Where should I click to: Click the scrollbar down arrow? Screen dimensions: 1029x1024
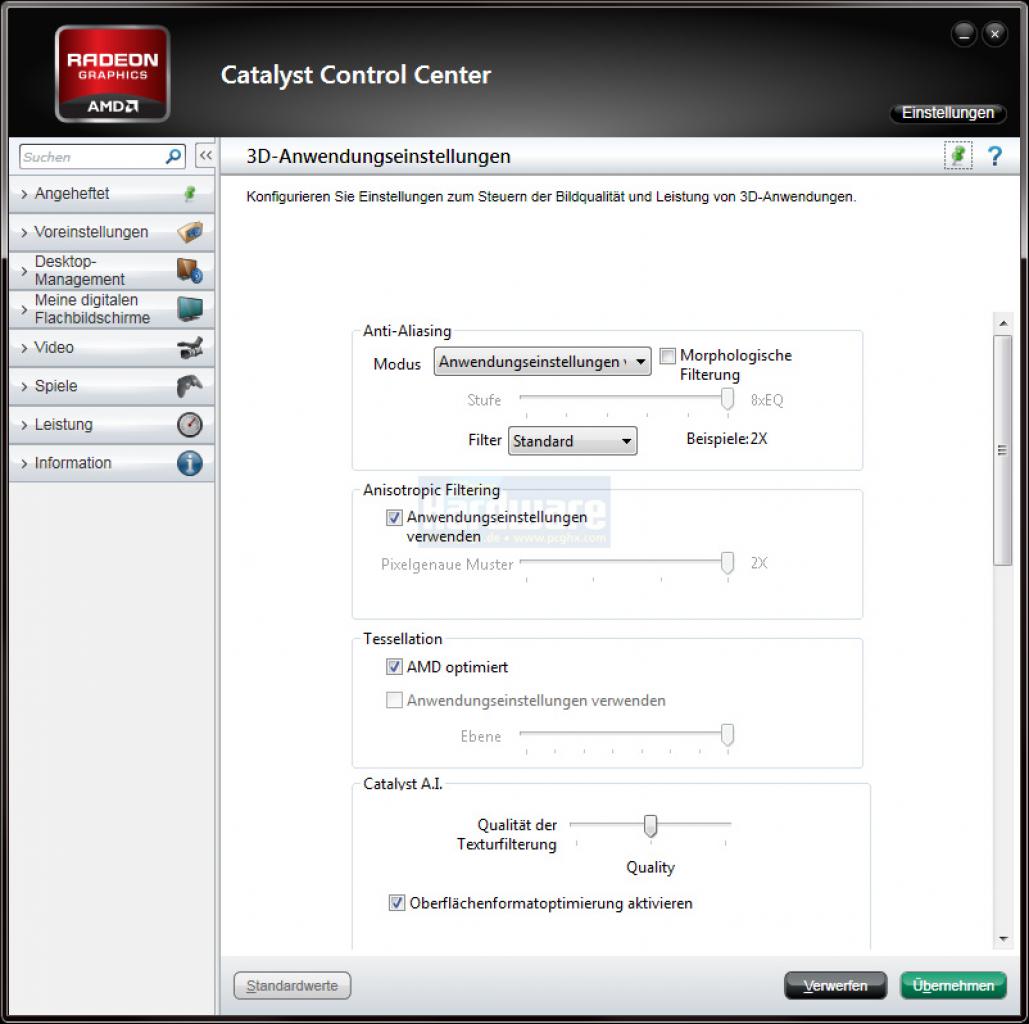point(1003,939)
